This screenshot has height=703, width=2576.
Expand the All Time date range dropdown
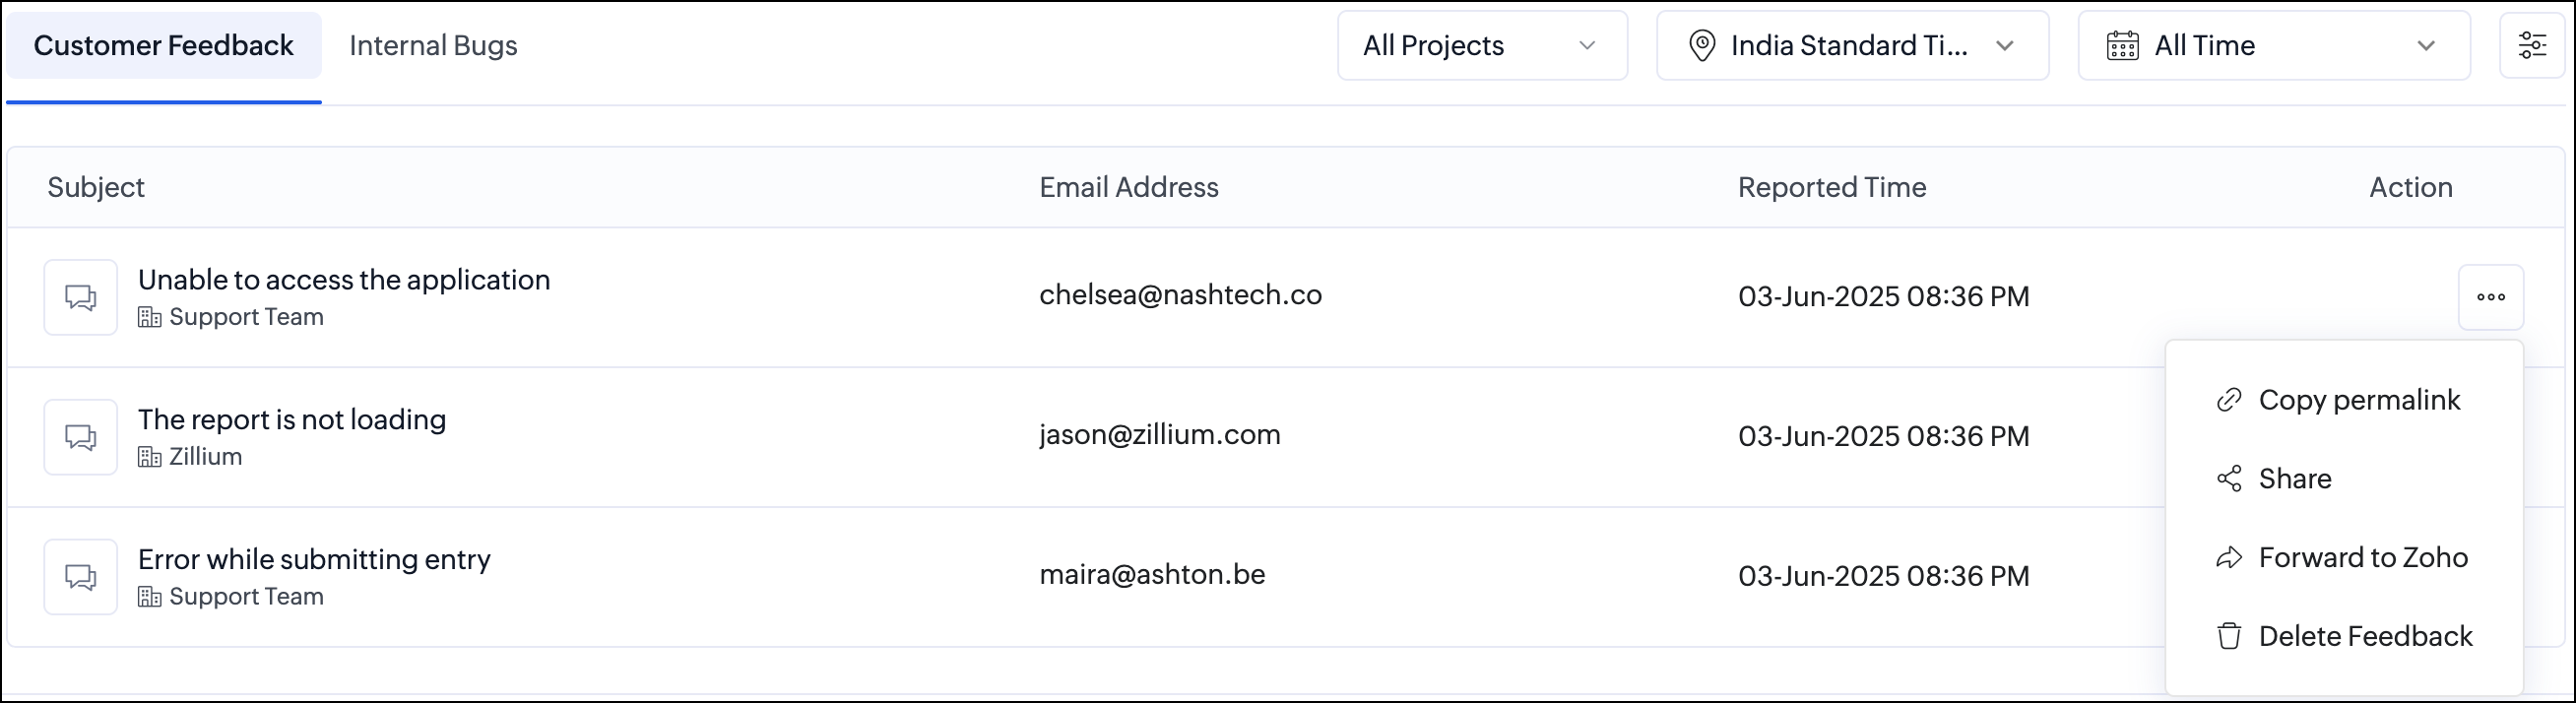coord(2273,46)
